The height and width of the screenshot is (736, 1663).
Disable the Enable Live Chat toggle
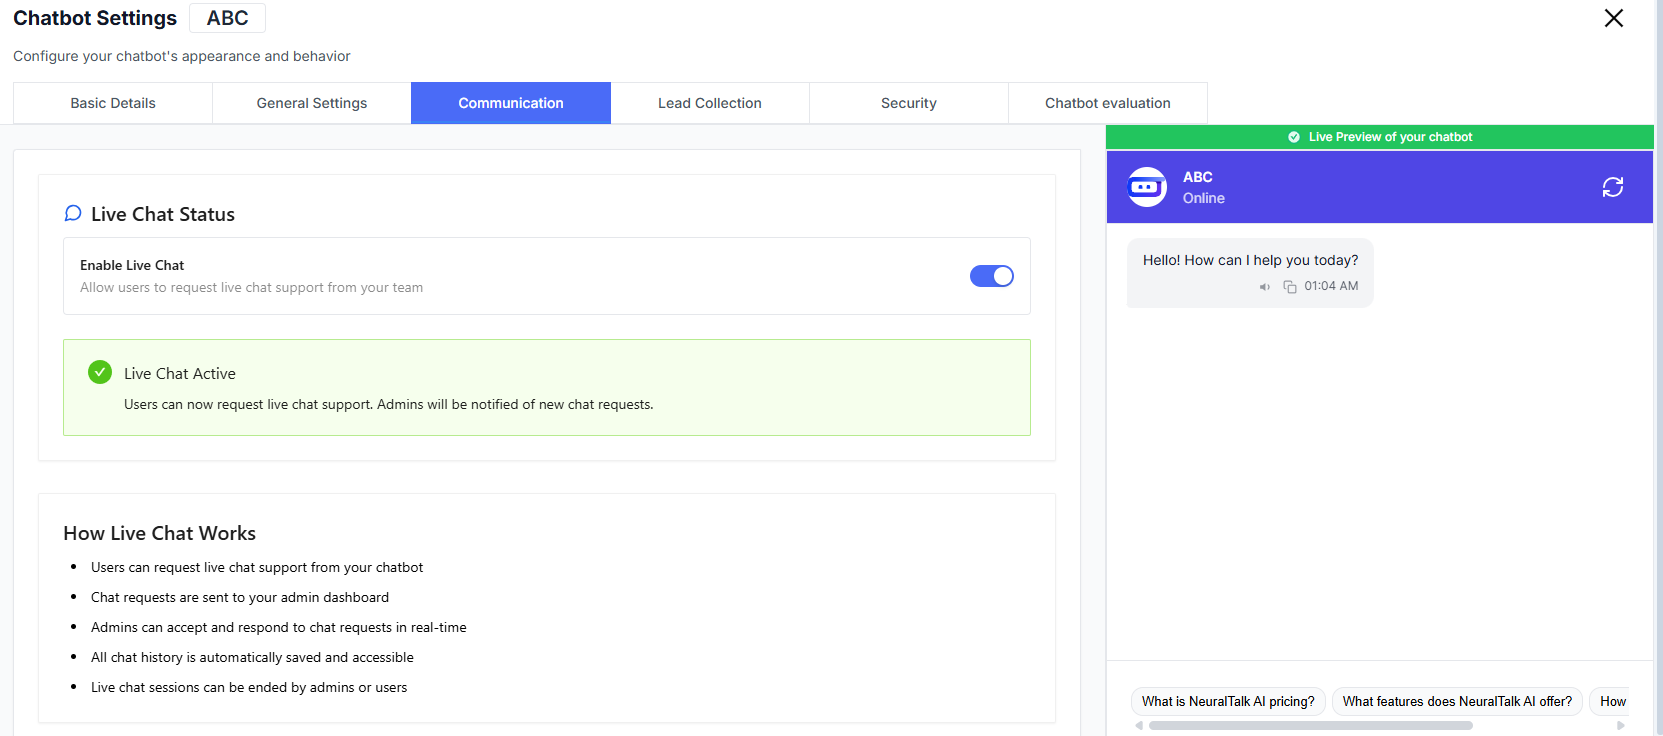(x=992, y=276)
